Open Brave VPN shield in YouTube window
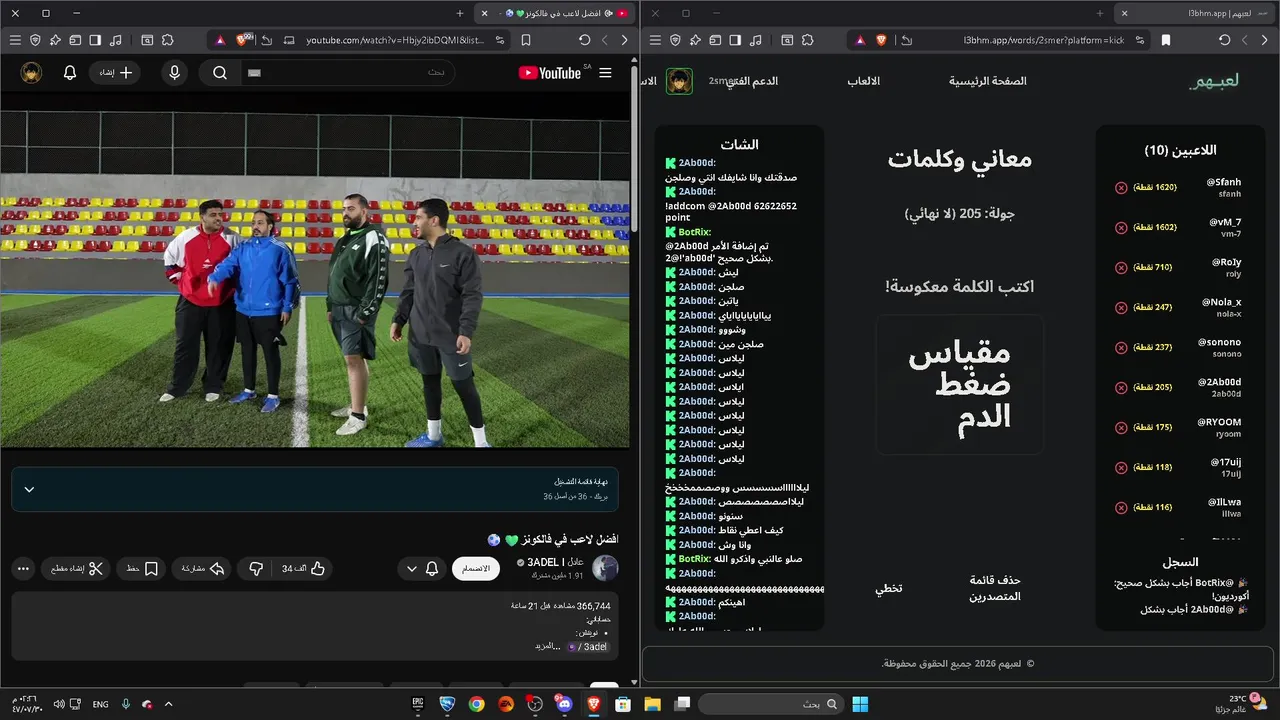The height and width of the screenshot is (720, 1280). (35, 40)
